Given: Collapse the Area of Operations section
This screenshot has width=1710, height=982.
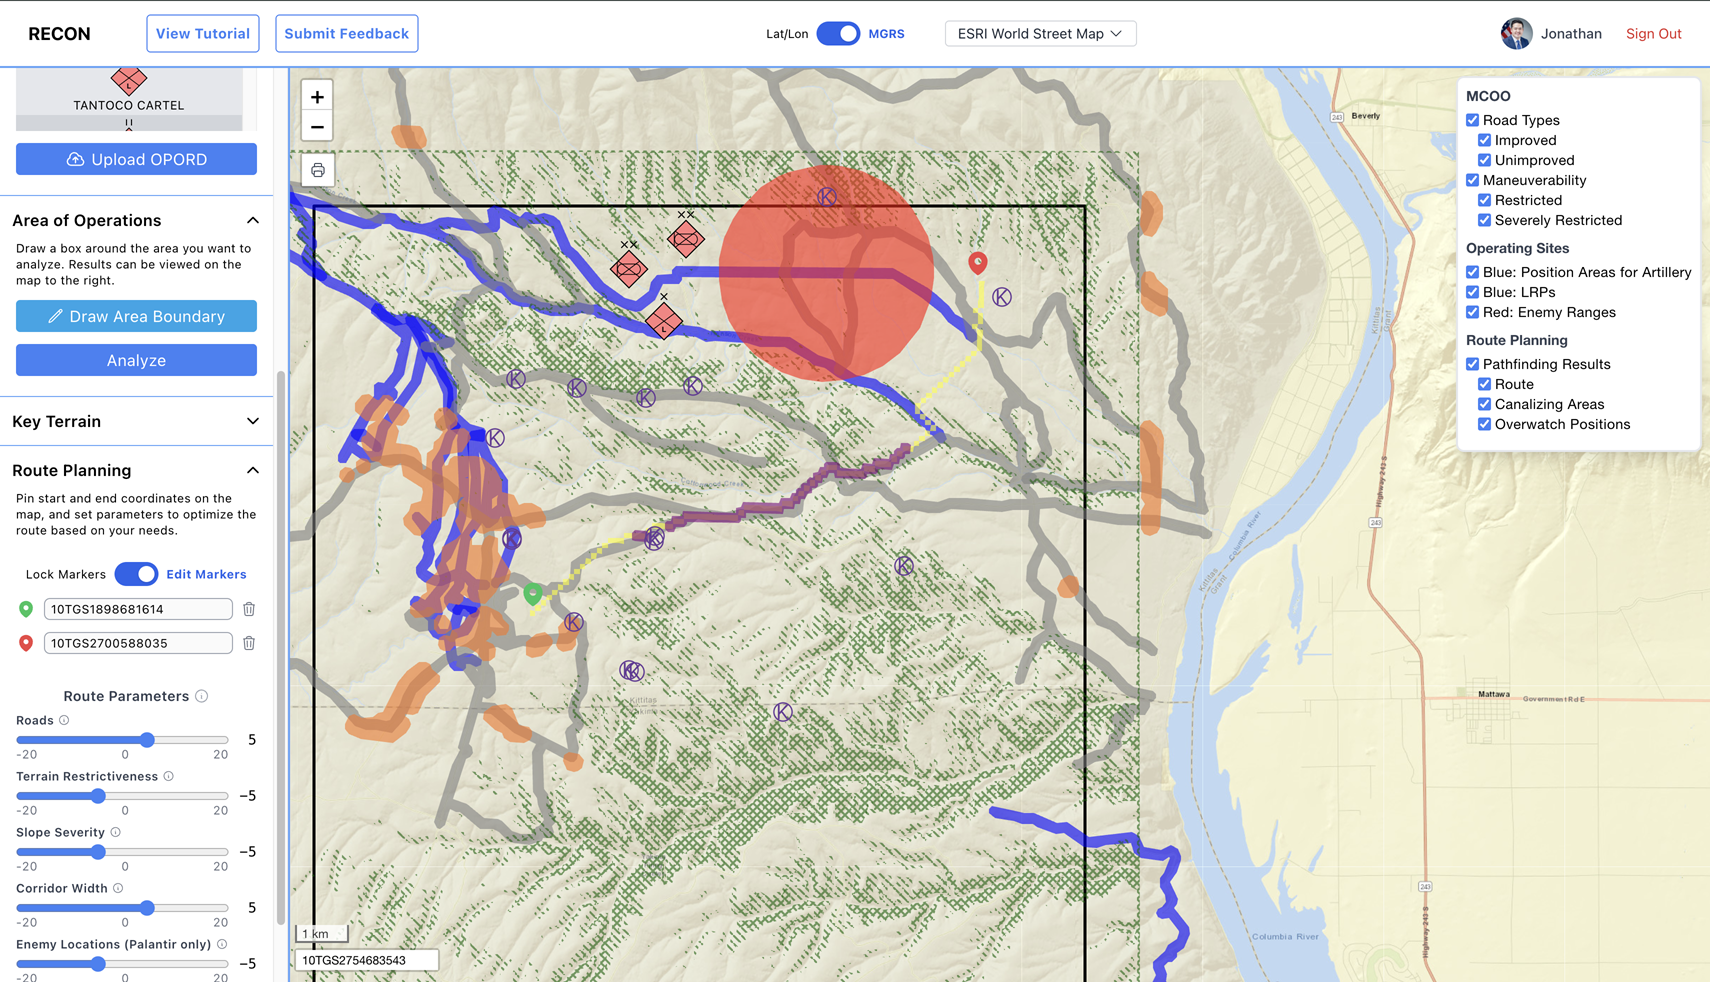Looking at the screenshot, I should (x=253, y=220).
